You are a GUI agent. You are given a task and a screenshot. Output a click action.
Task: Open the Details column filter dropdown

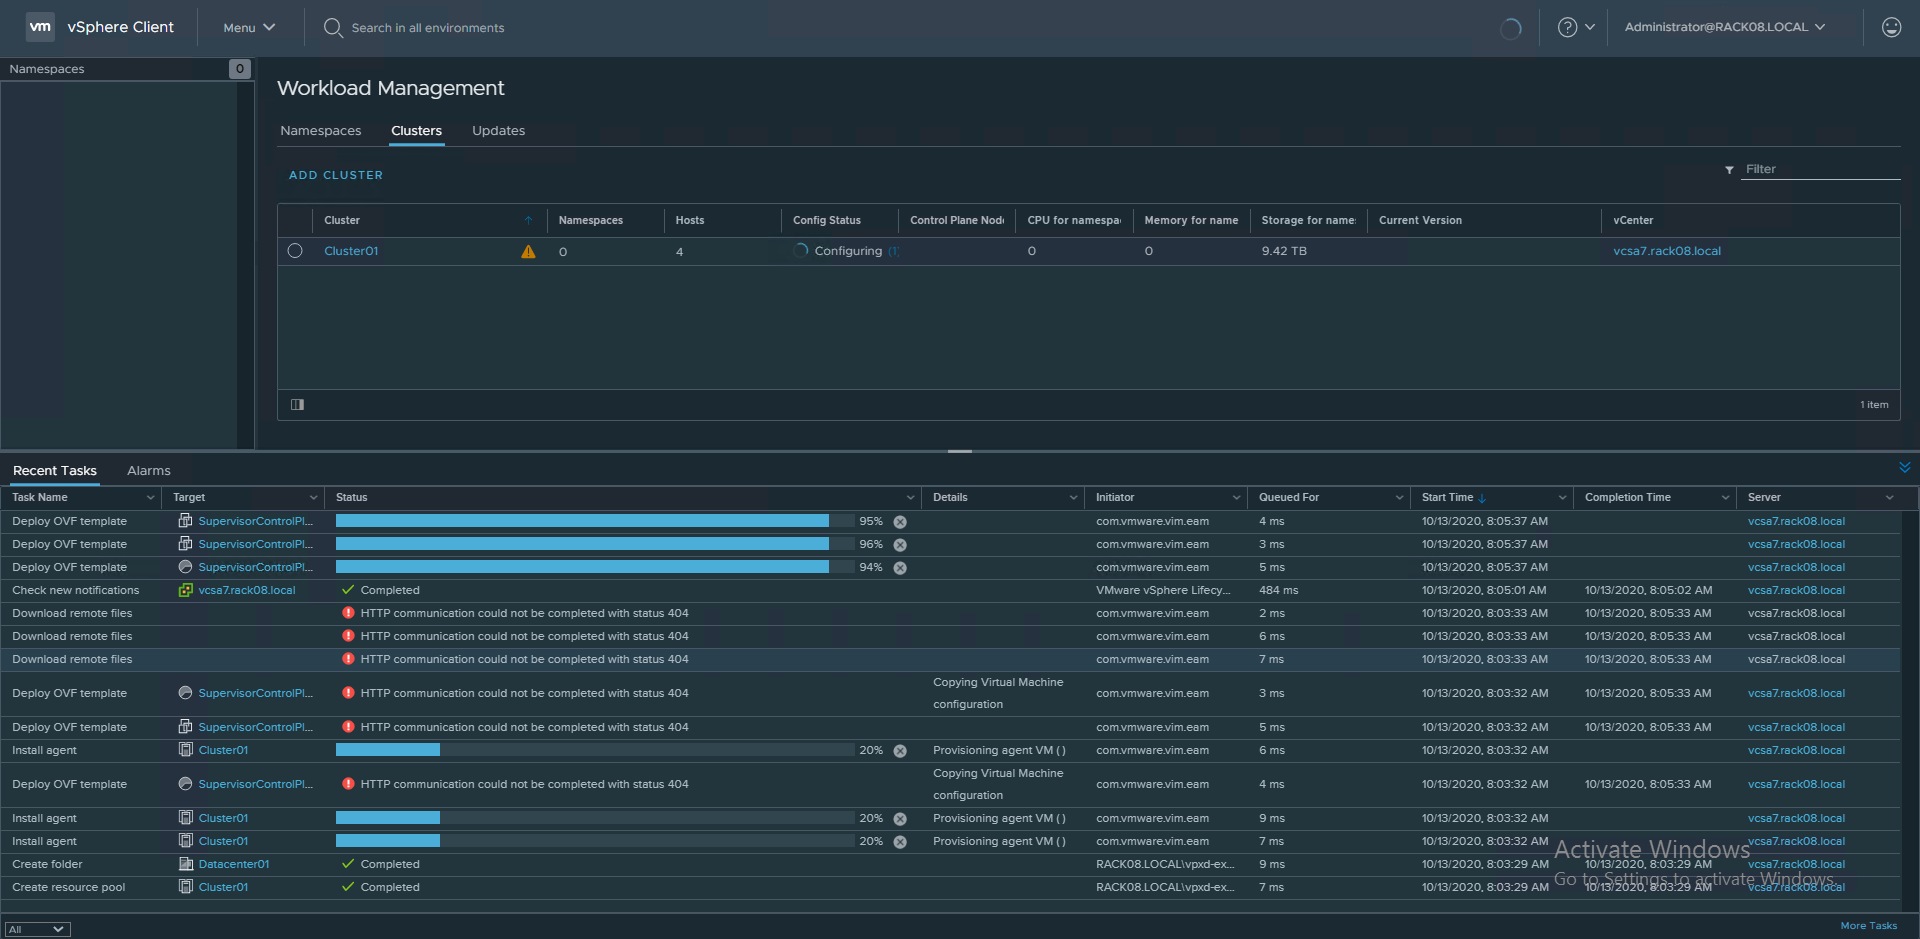point(1073,498)
